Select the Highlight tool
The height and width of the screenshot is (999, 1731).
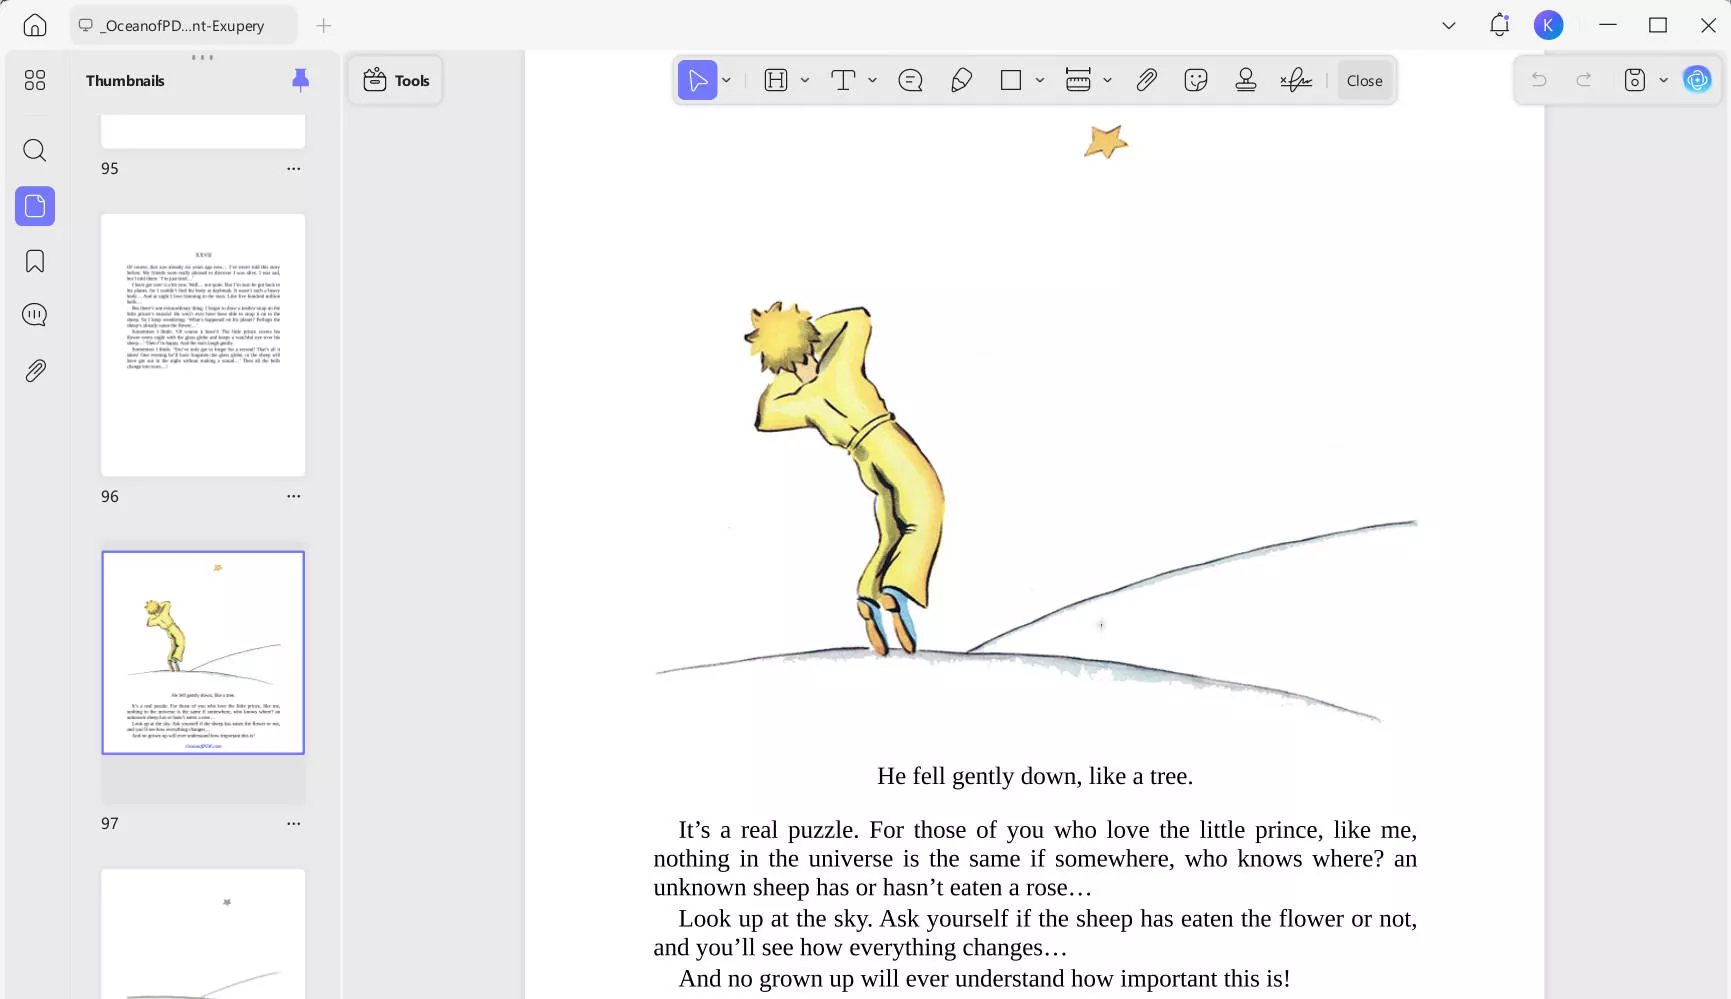[x=775, y=80]
